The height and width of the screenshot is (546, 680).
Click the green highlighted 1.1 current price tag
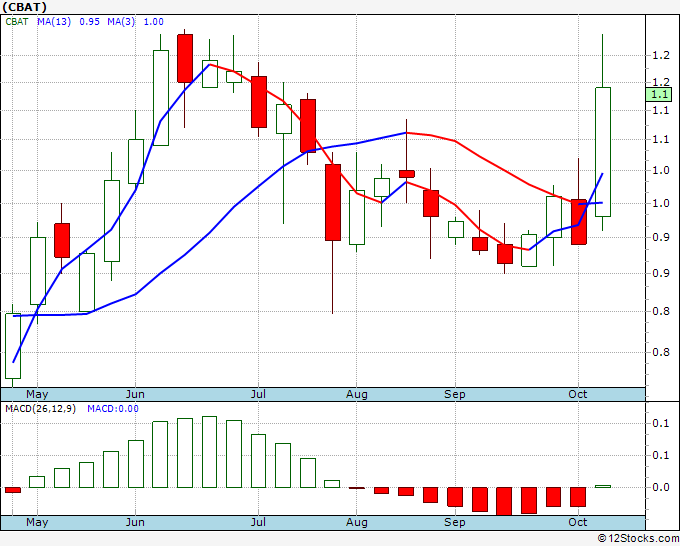pyautogui.click(x=658, y=95)
